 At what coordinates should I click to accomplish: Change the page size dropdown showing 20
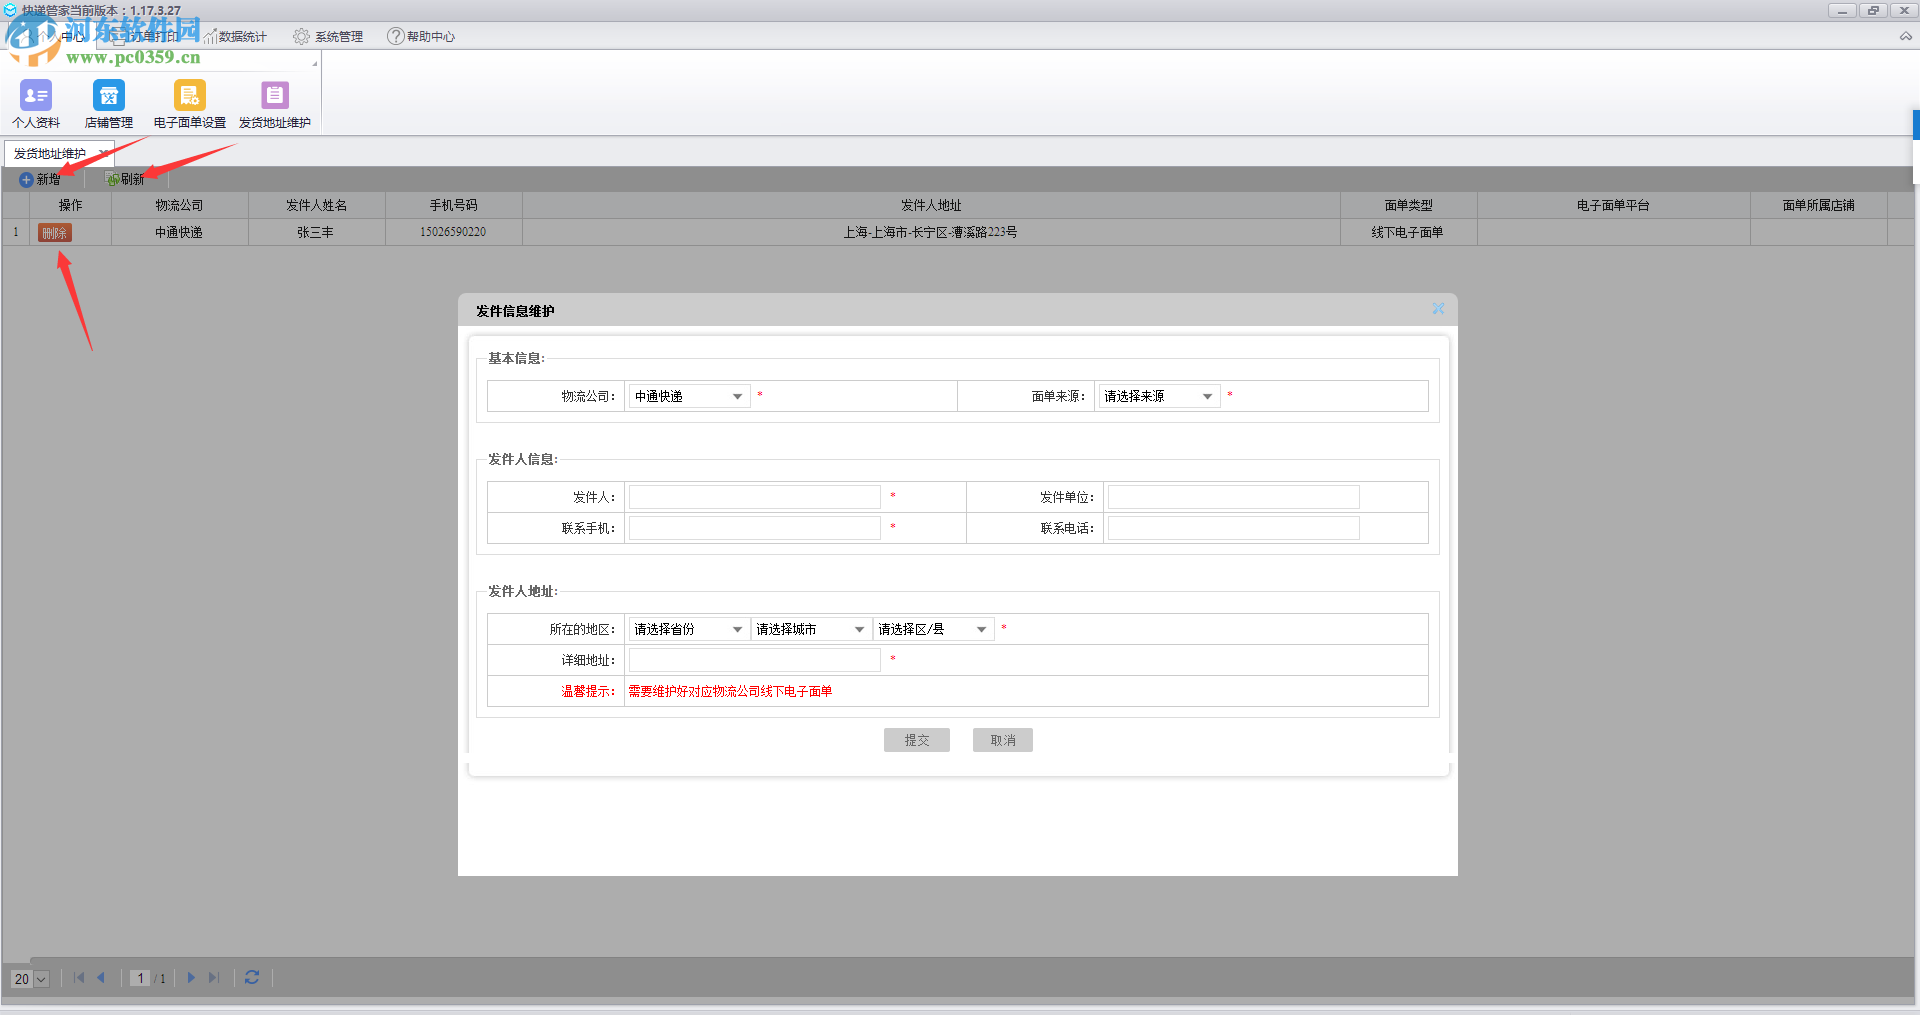[30, 979]
